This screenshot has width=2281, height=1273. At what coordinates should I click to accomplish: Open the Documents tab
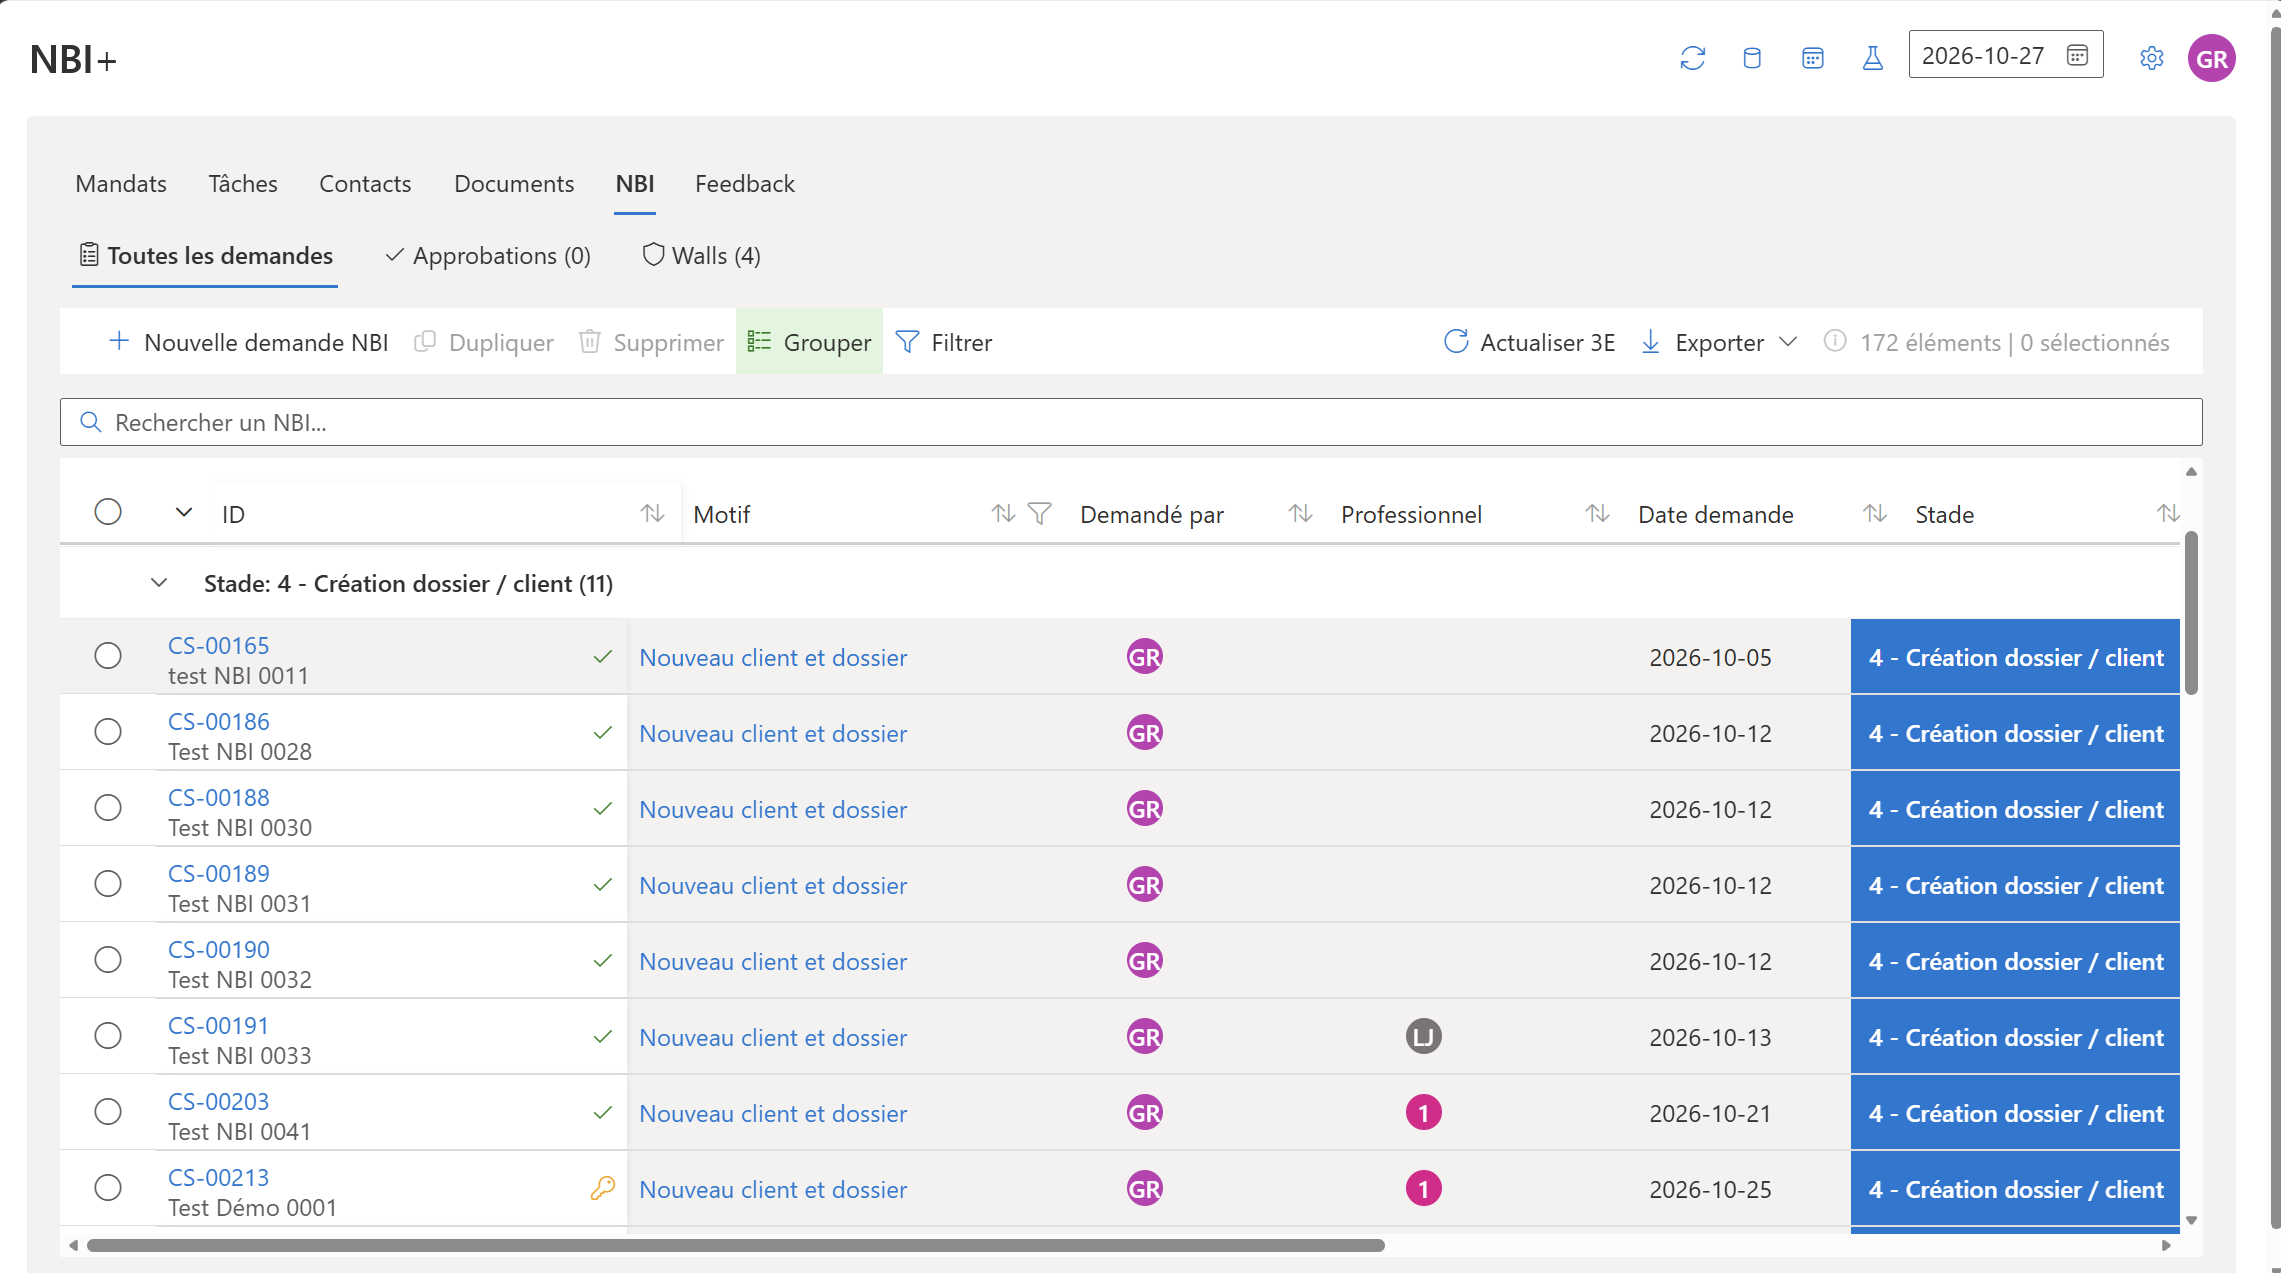point(514,184)
